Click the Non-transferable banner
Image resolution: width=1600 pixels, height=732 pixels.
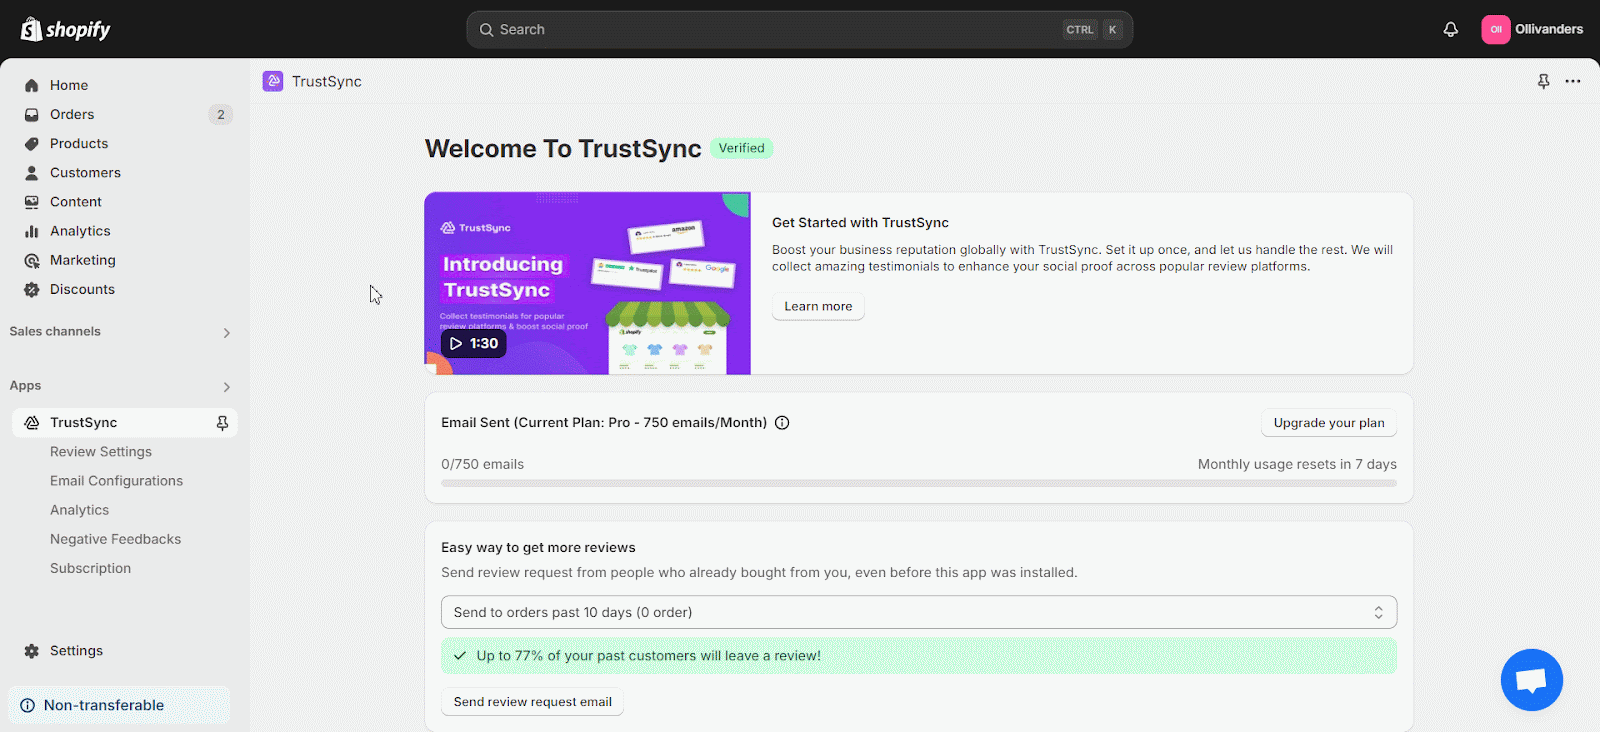(x=119, y=705)
